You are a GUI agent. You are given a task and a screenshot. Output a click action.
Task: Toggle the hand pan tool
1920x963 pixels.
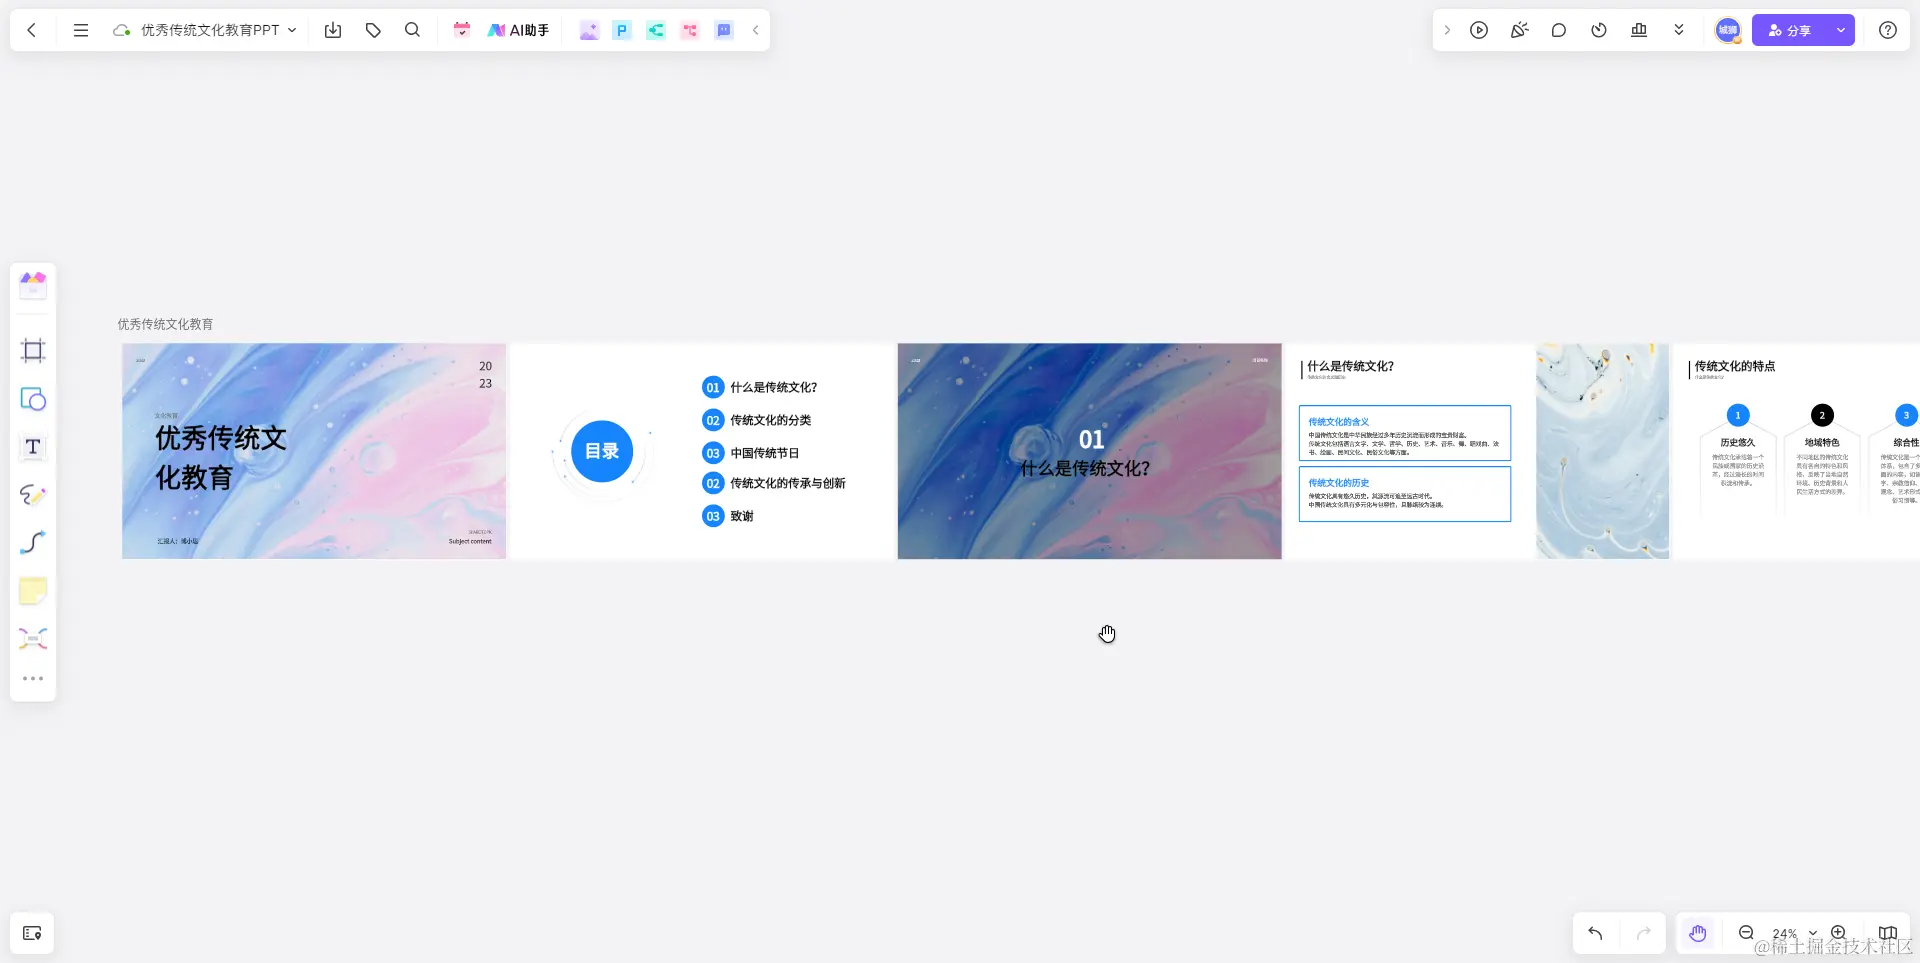point(1697,933)
